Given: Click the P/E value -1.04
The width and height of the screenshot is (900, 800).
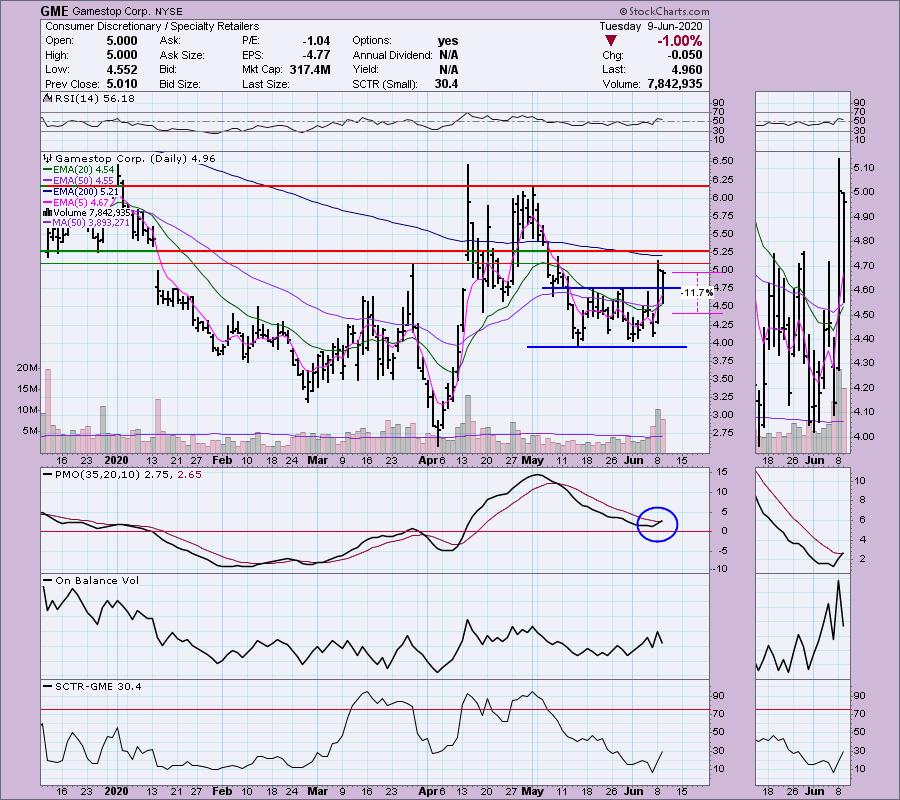Looking at the screenshot, I should 316,41.
